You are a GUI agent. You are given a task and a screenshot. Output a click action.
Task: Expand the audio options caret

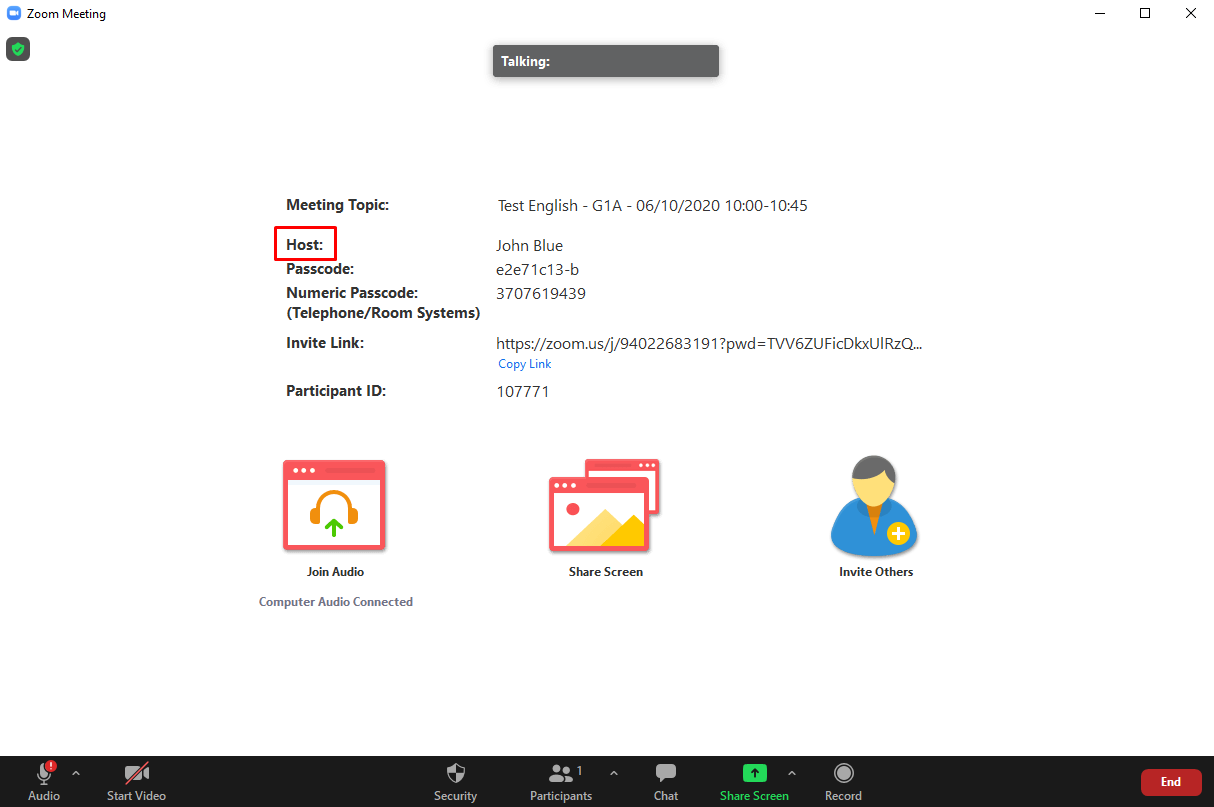[x=76, y=773]
